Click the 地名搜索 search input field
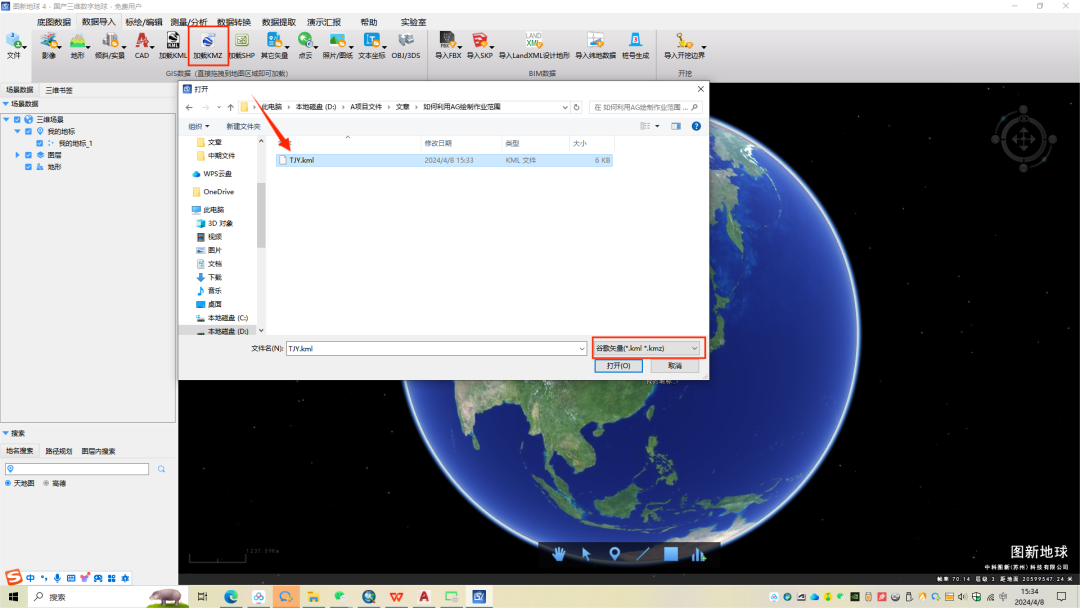1080x608 pixels. [x=77, y=469]
